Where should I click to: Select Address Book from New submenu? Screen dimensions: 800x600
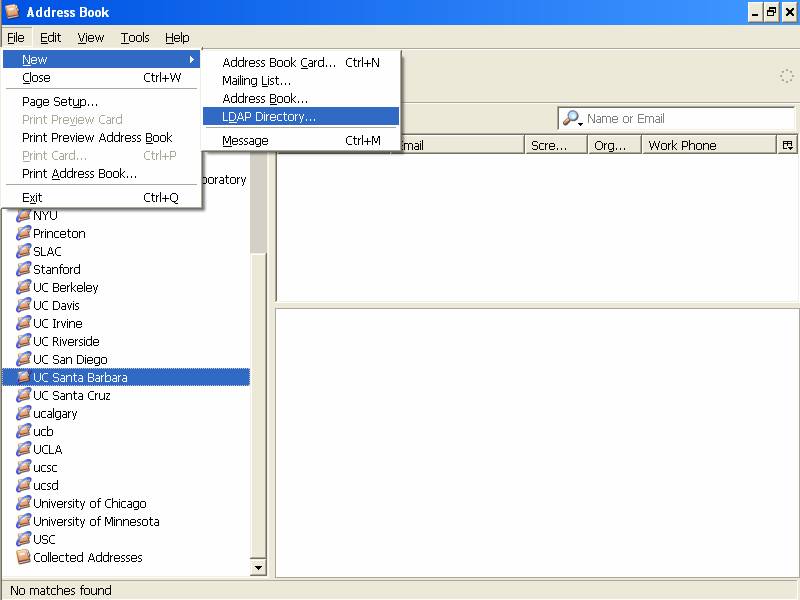(x=301, y=98)
